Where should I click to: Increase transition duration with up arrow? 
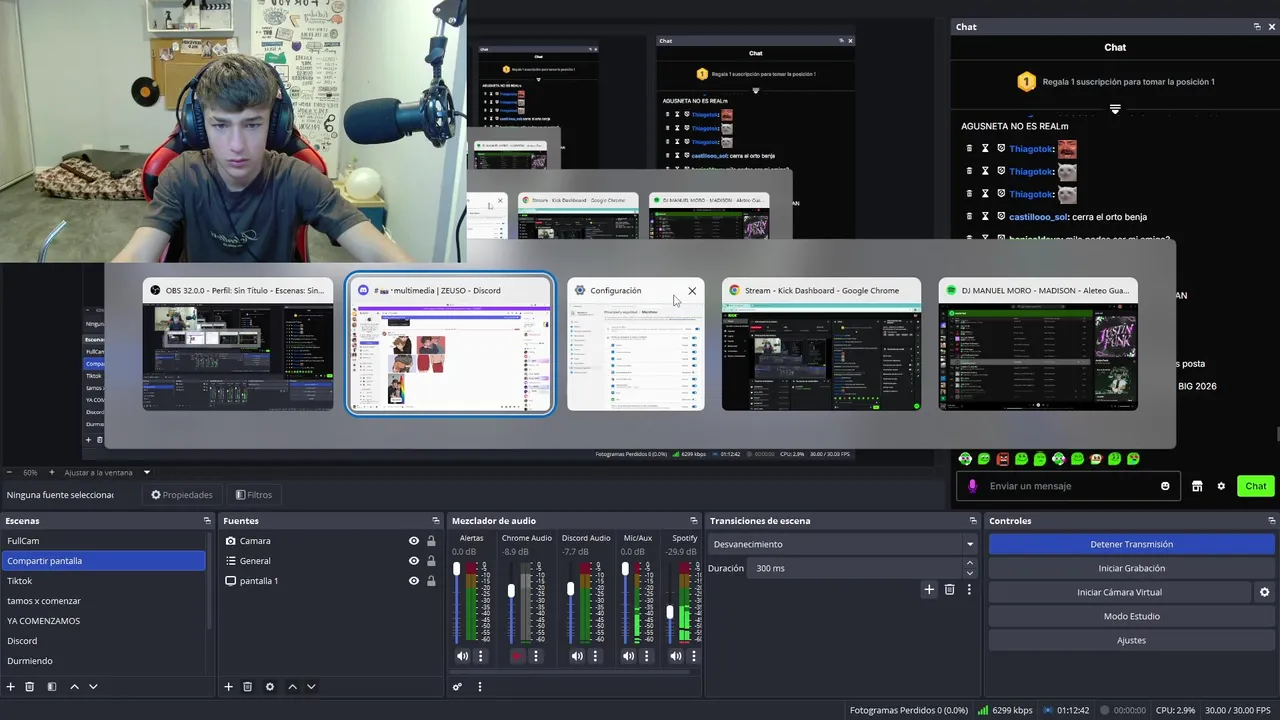click(969, 564)
